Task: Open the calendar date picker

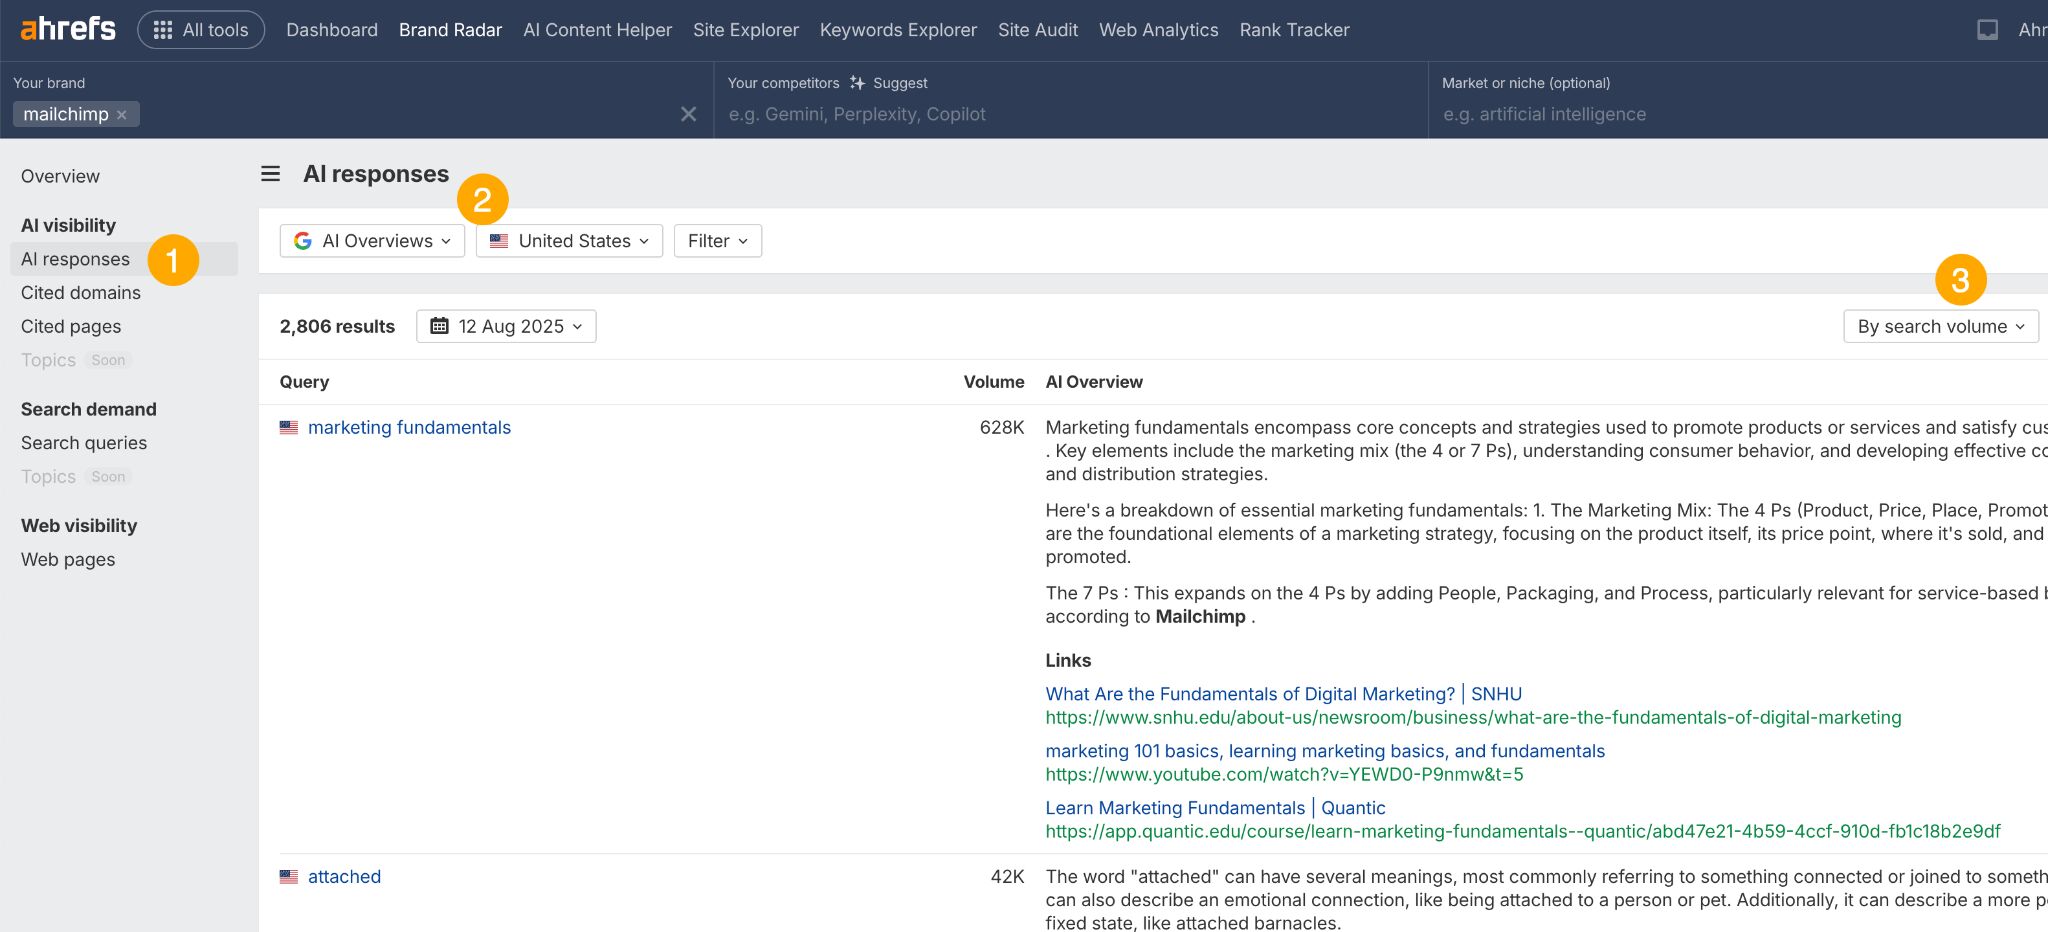Action: 506,326
